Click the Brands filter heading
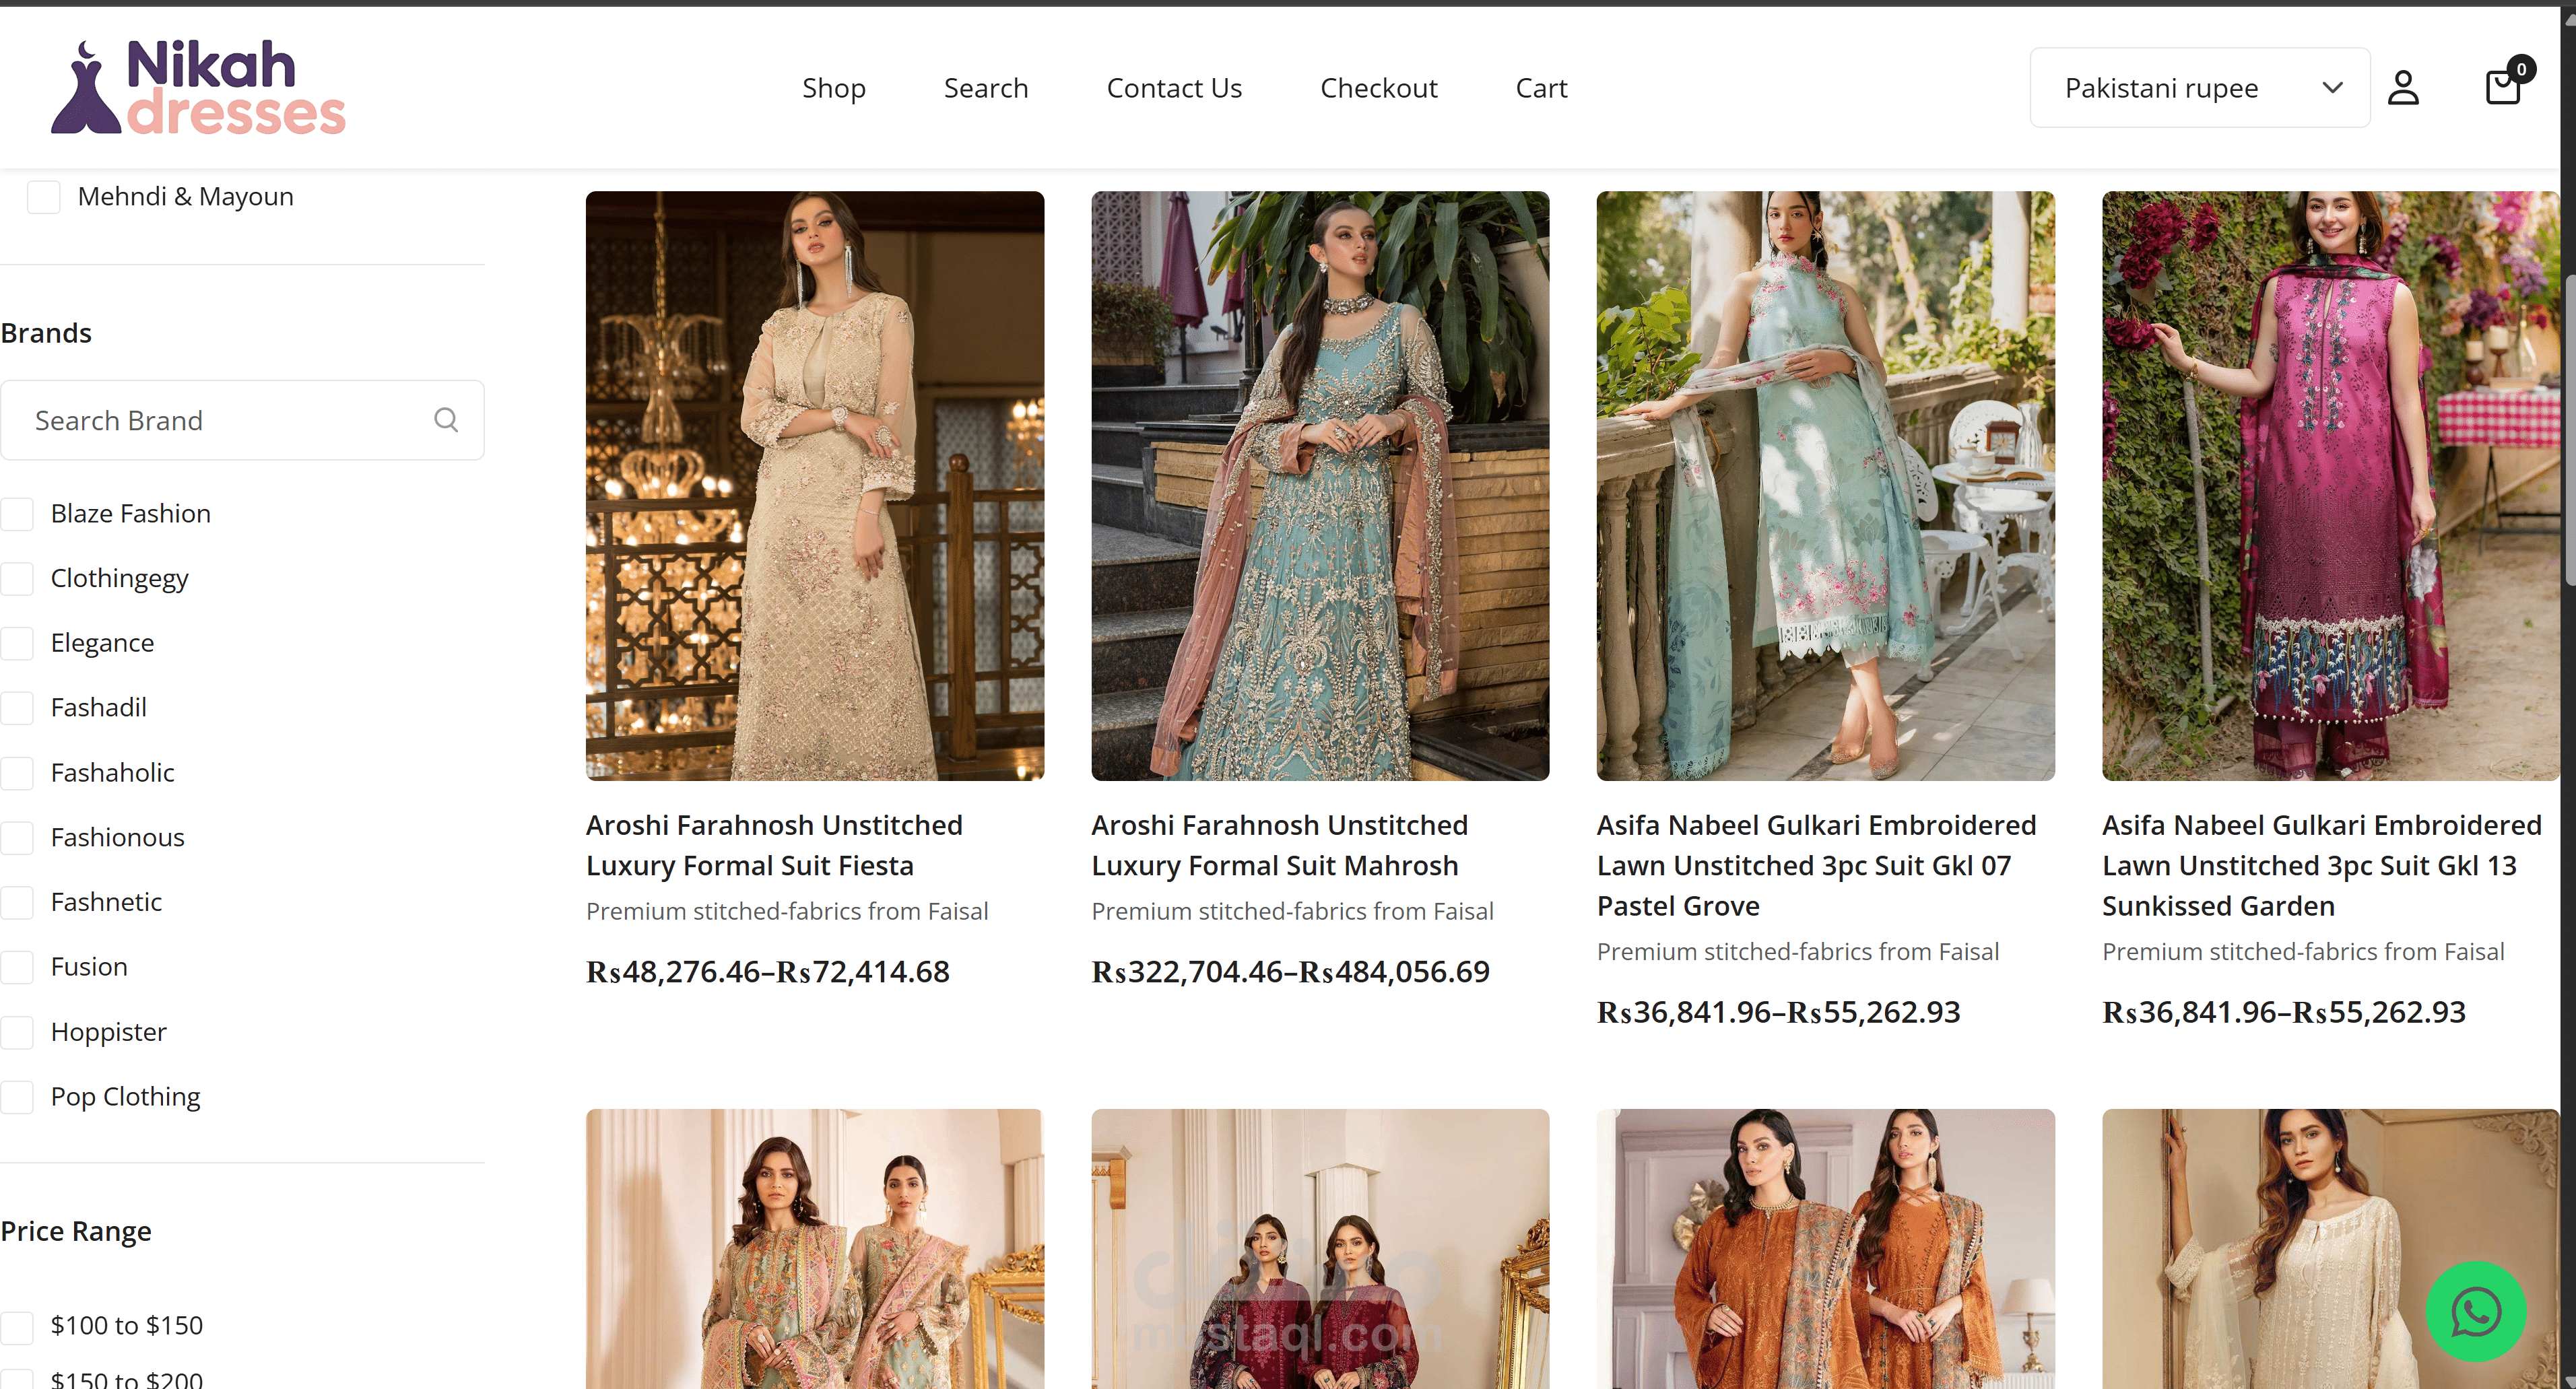 pyautogui.click(x=46, y=333)
